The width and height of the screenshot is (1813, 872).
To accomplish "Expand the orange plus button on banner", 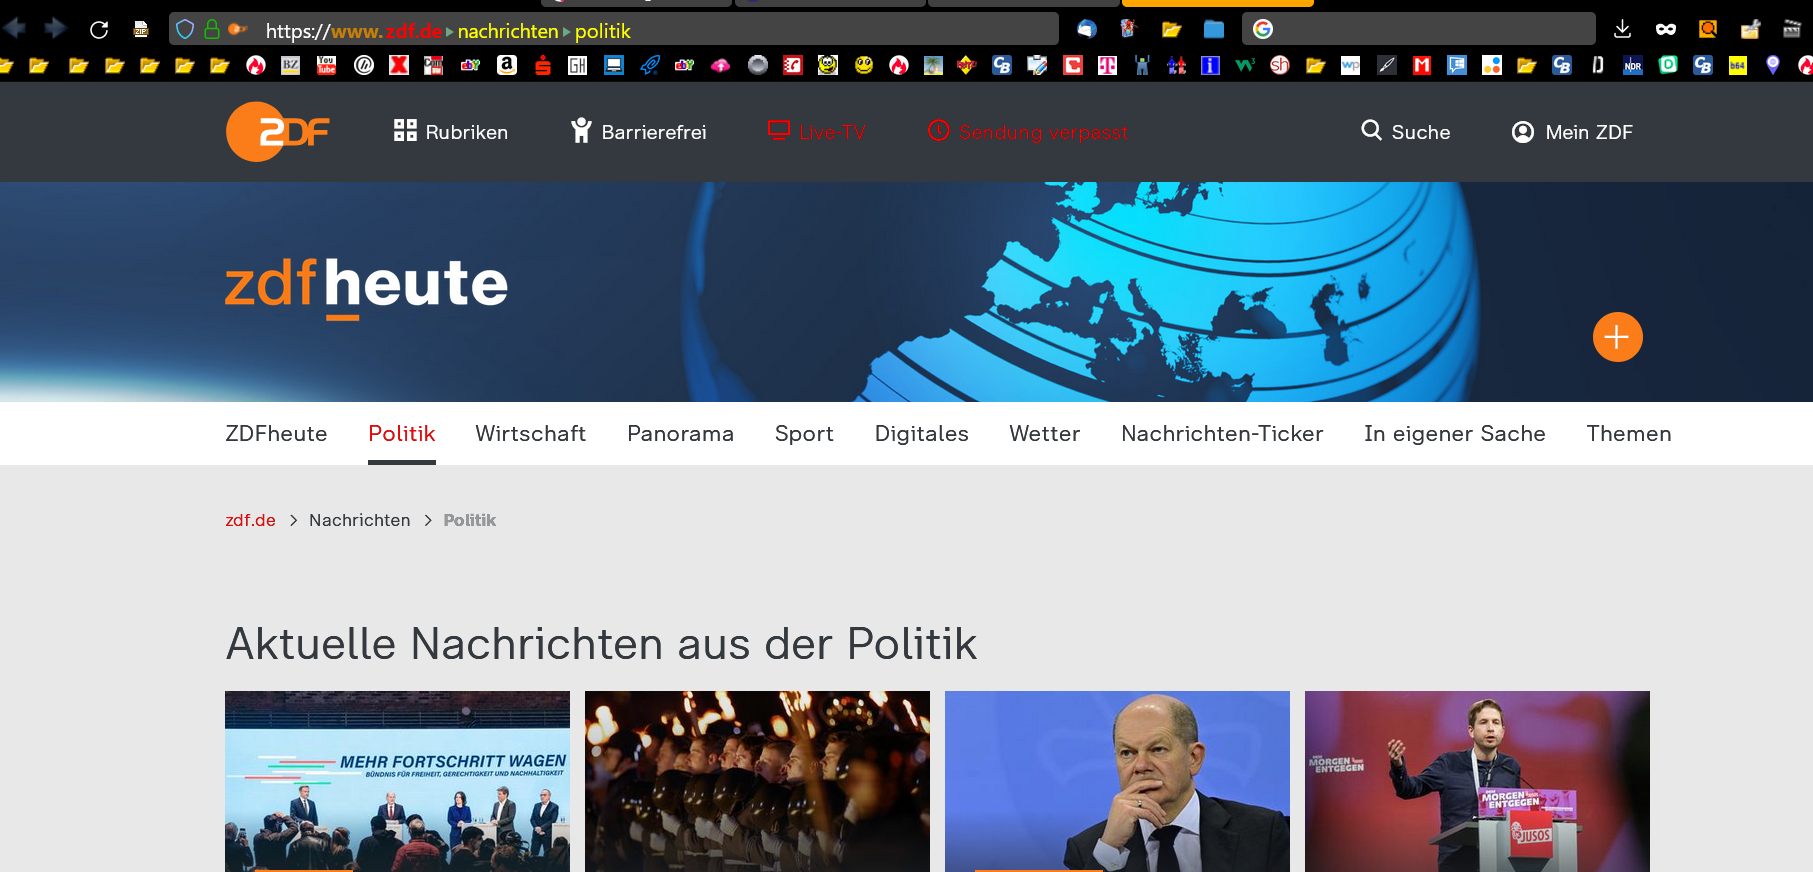I will pos(1617,337).
